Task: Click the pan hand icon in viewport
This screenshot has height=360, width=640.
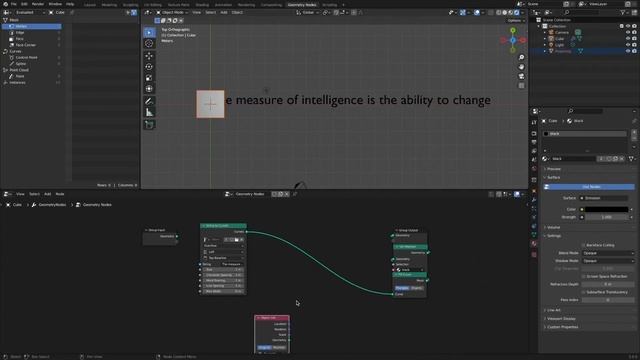Action: click(x=521, y=67)
